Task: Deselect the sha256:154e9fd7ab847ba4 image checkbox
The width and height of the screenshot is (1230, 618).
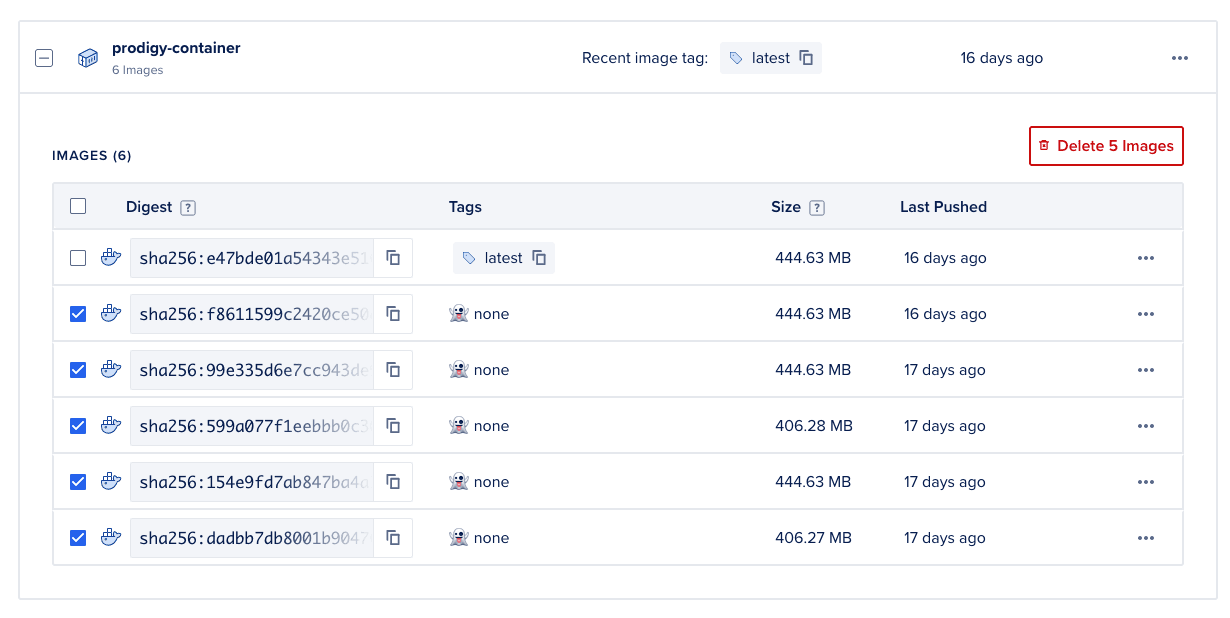Action: pyautogui.click(x=78, y=482)
